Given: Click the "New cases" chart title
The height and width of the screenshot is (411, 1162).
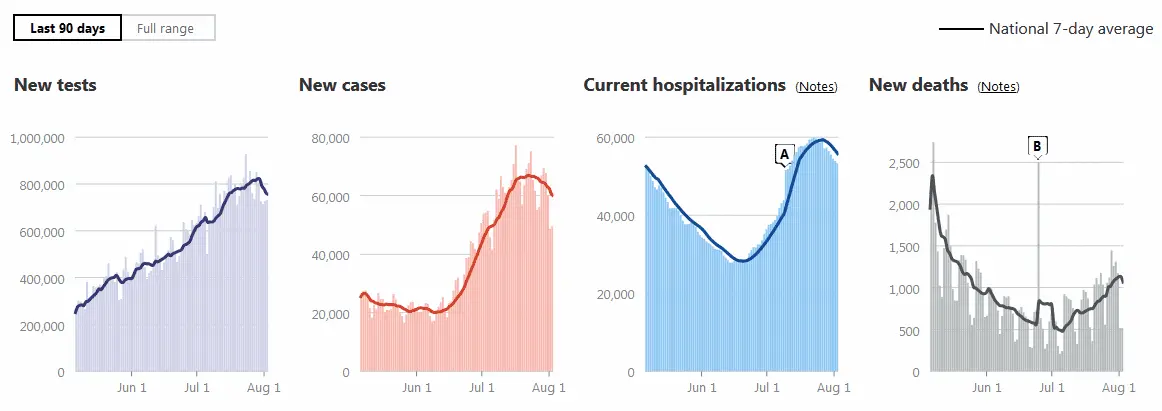Looking at the screenshot, I should (342, 85).
